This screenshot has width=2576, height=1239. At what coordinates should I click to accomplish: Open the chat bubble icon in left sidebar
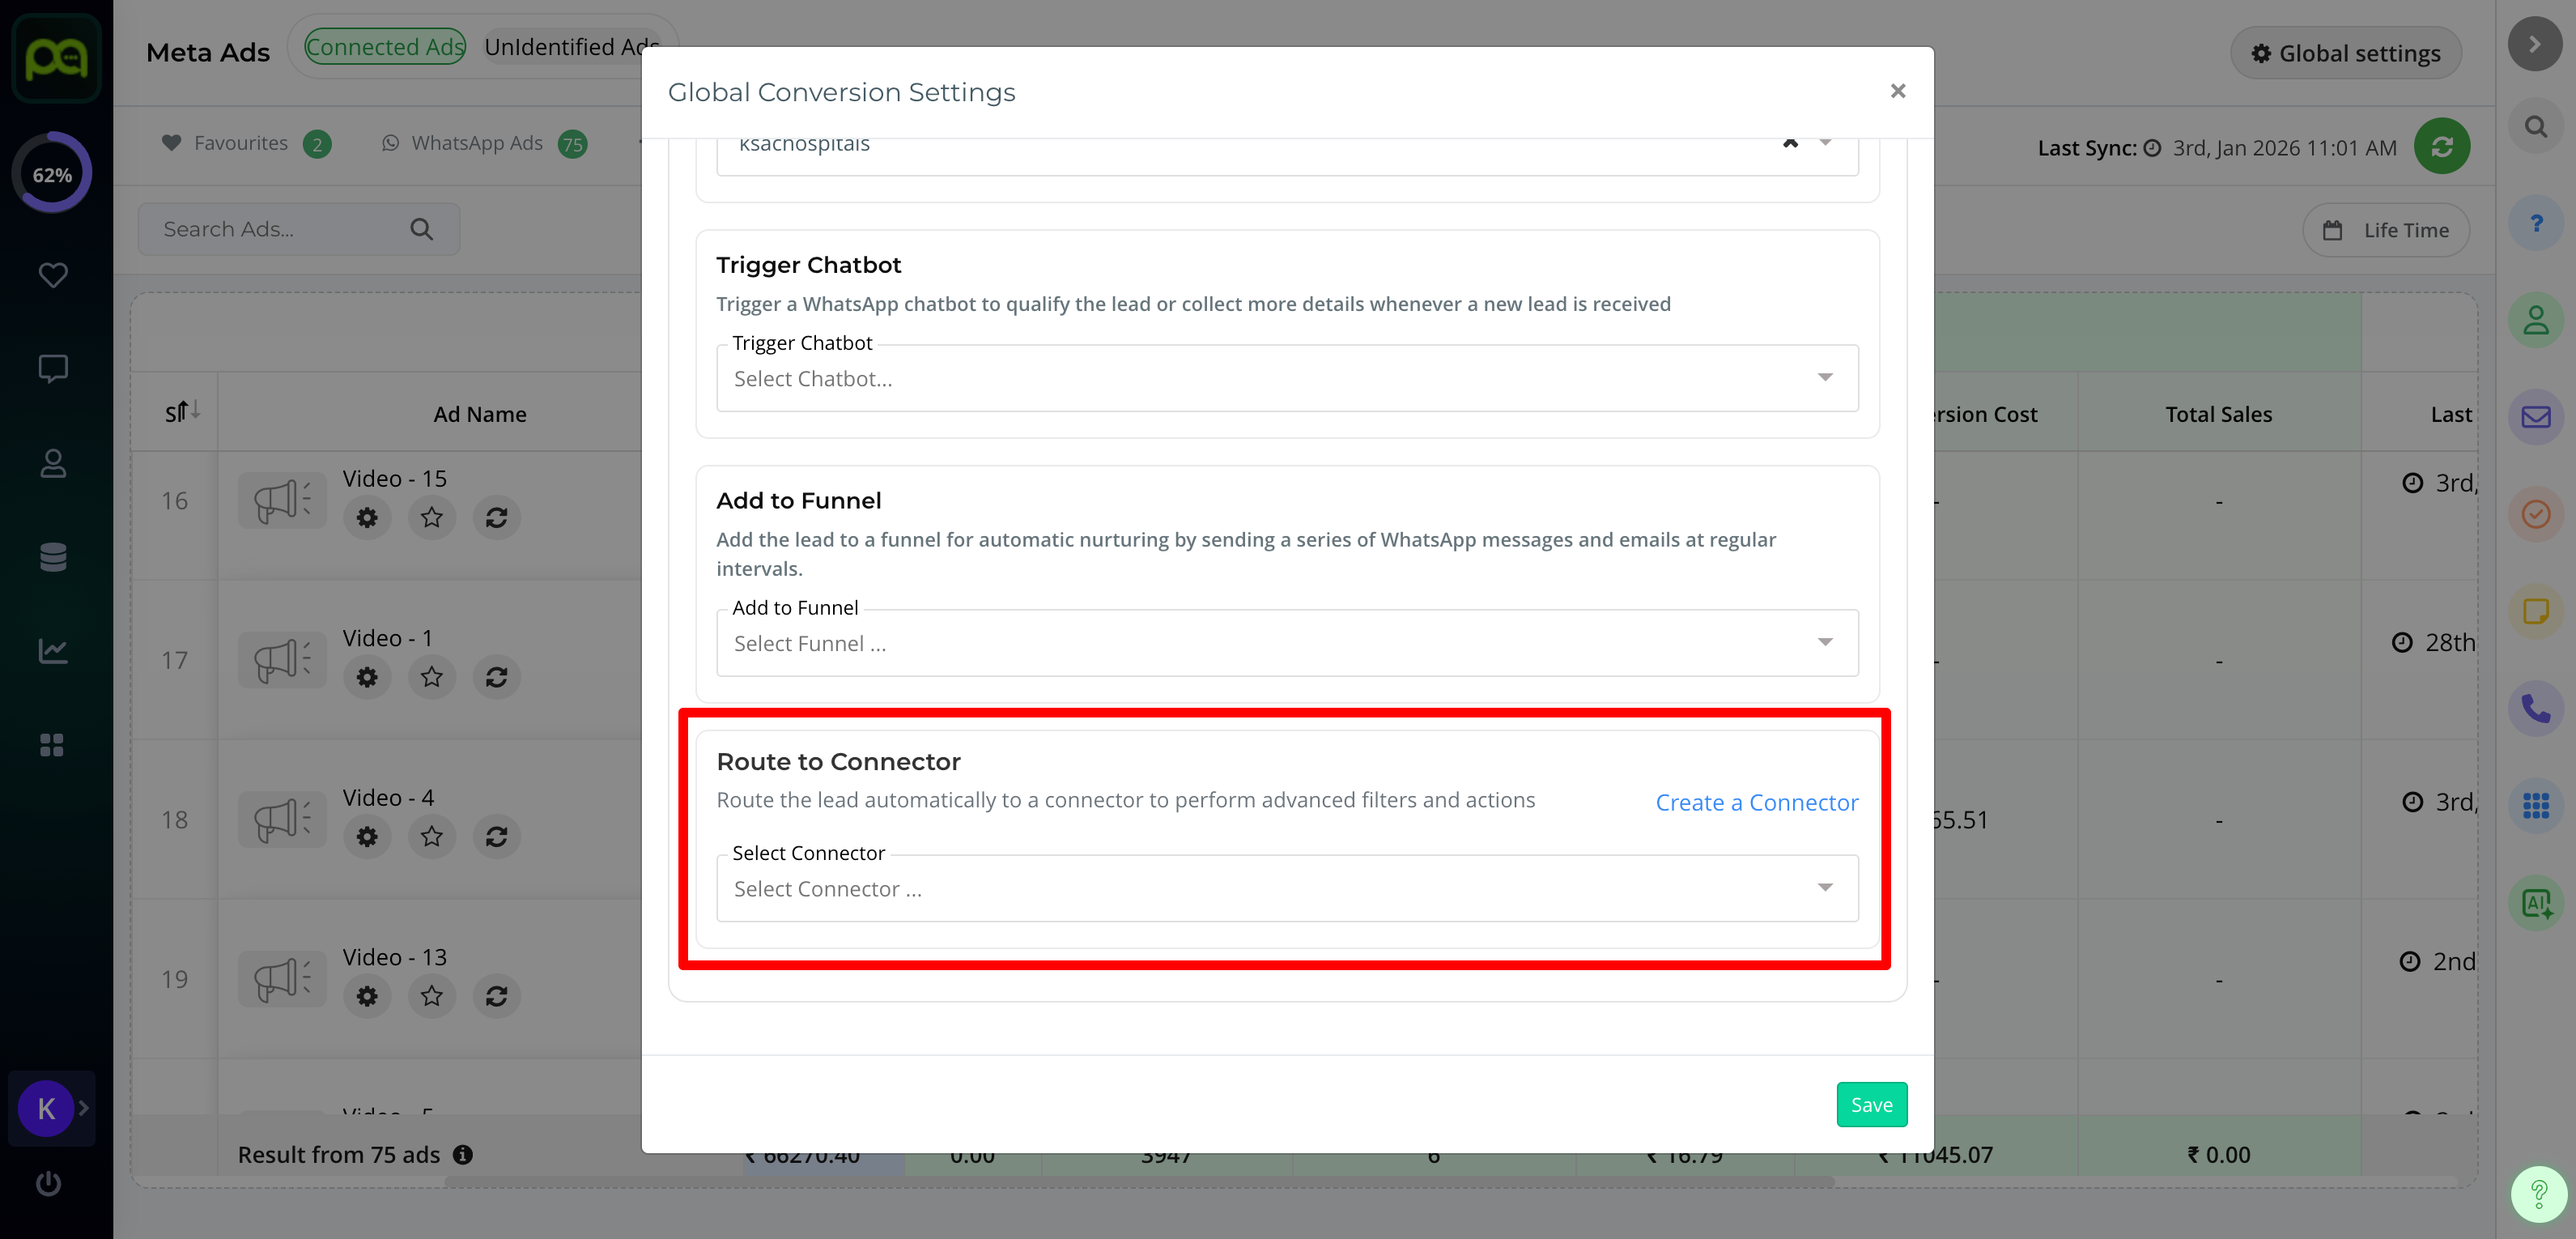(53, 368)
